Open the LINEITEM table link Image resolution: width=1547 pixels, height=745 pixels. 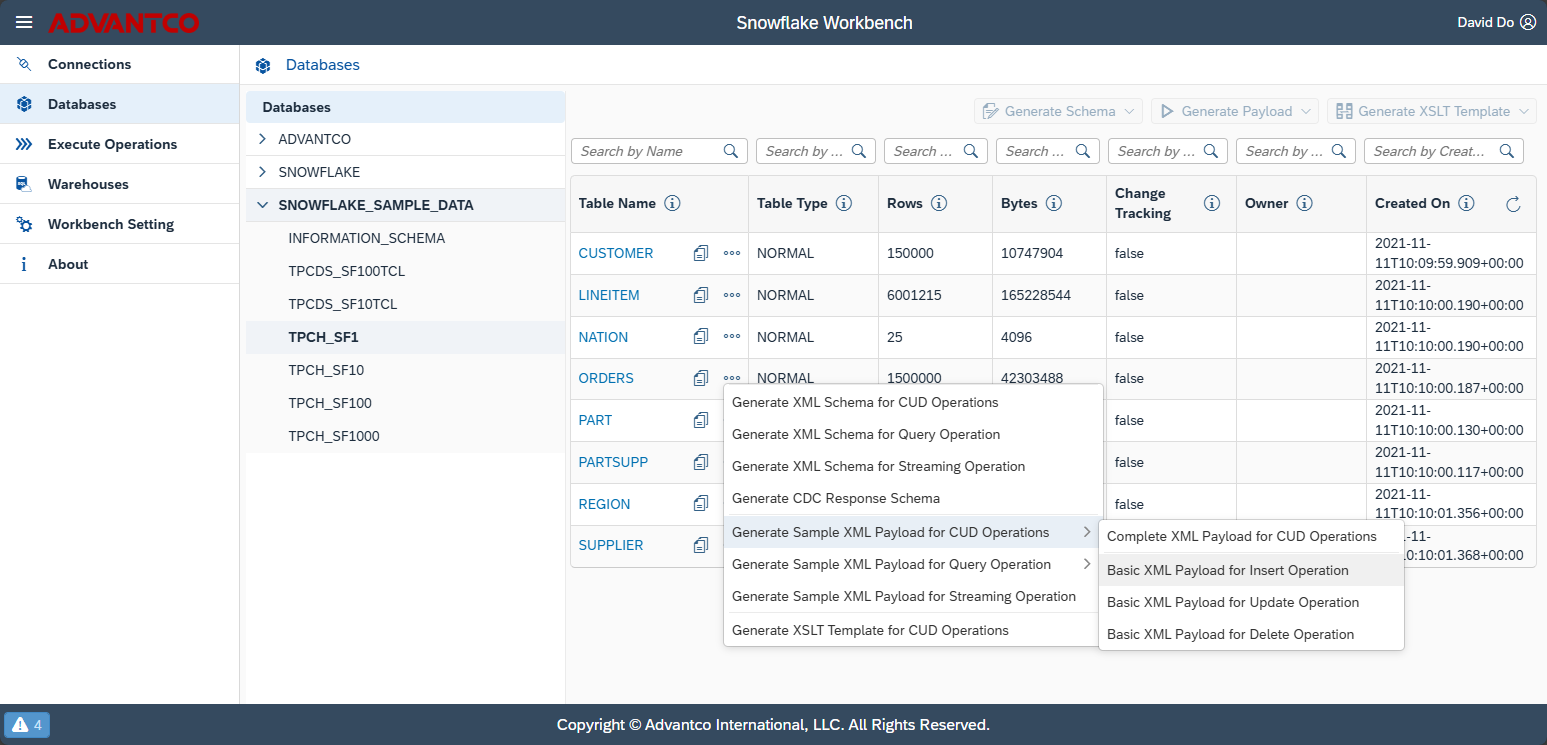(x=609, y=295)
